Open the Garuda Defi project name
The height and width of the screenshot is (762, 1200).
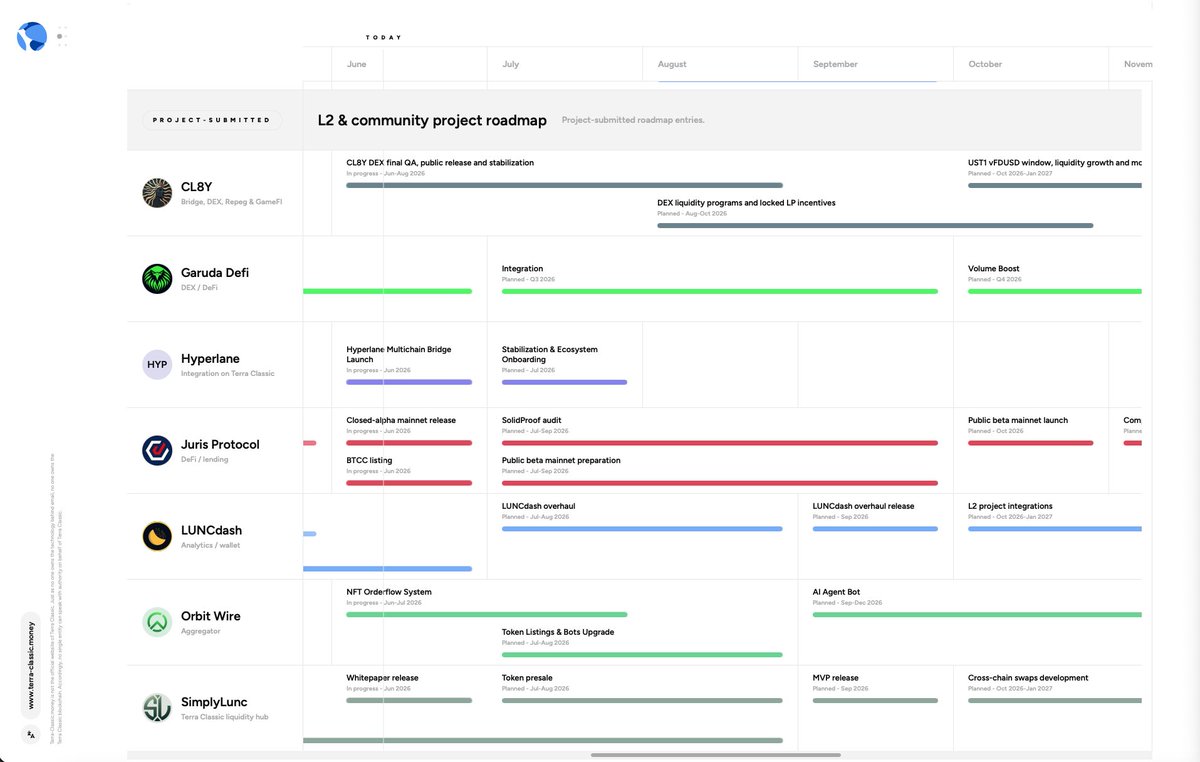point(215,272)
